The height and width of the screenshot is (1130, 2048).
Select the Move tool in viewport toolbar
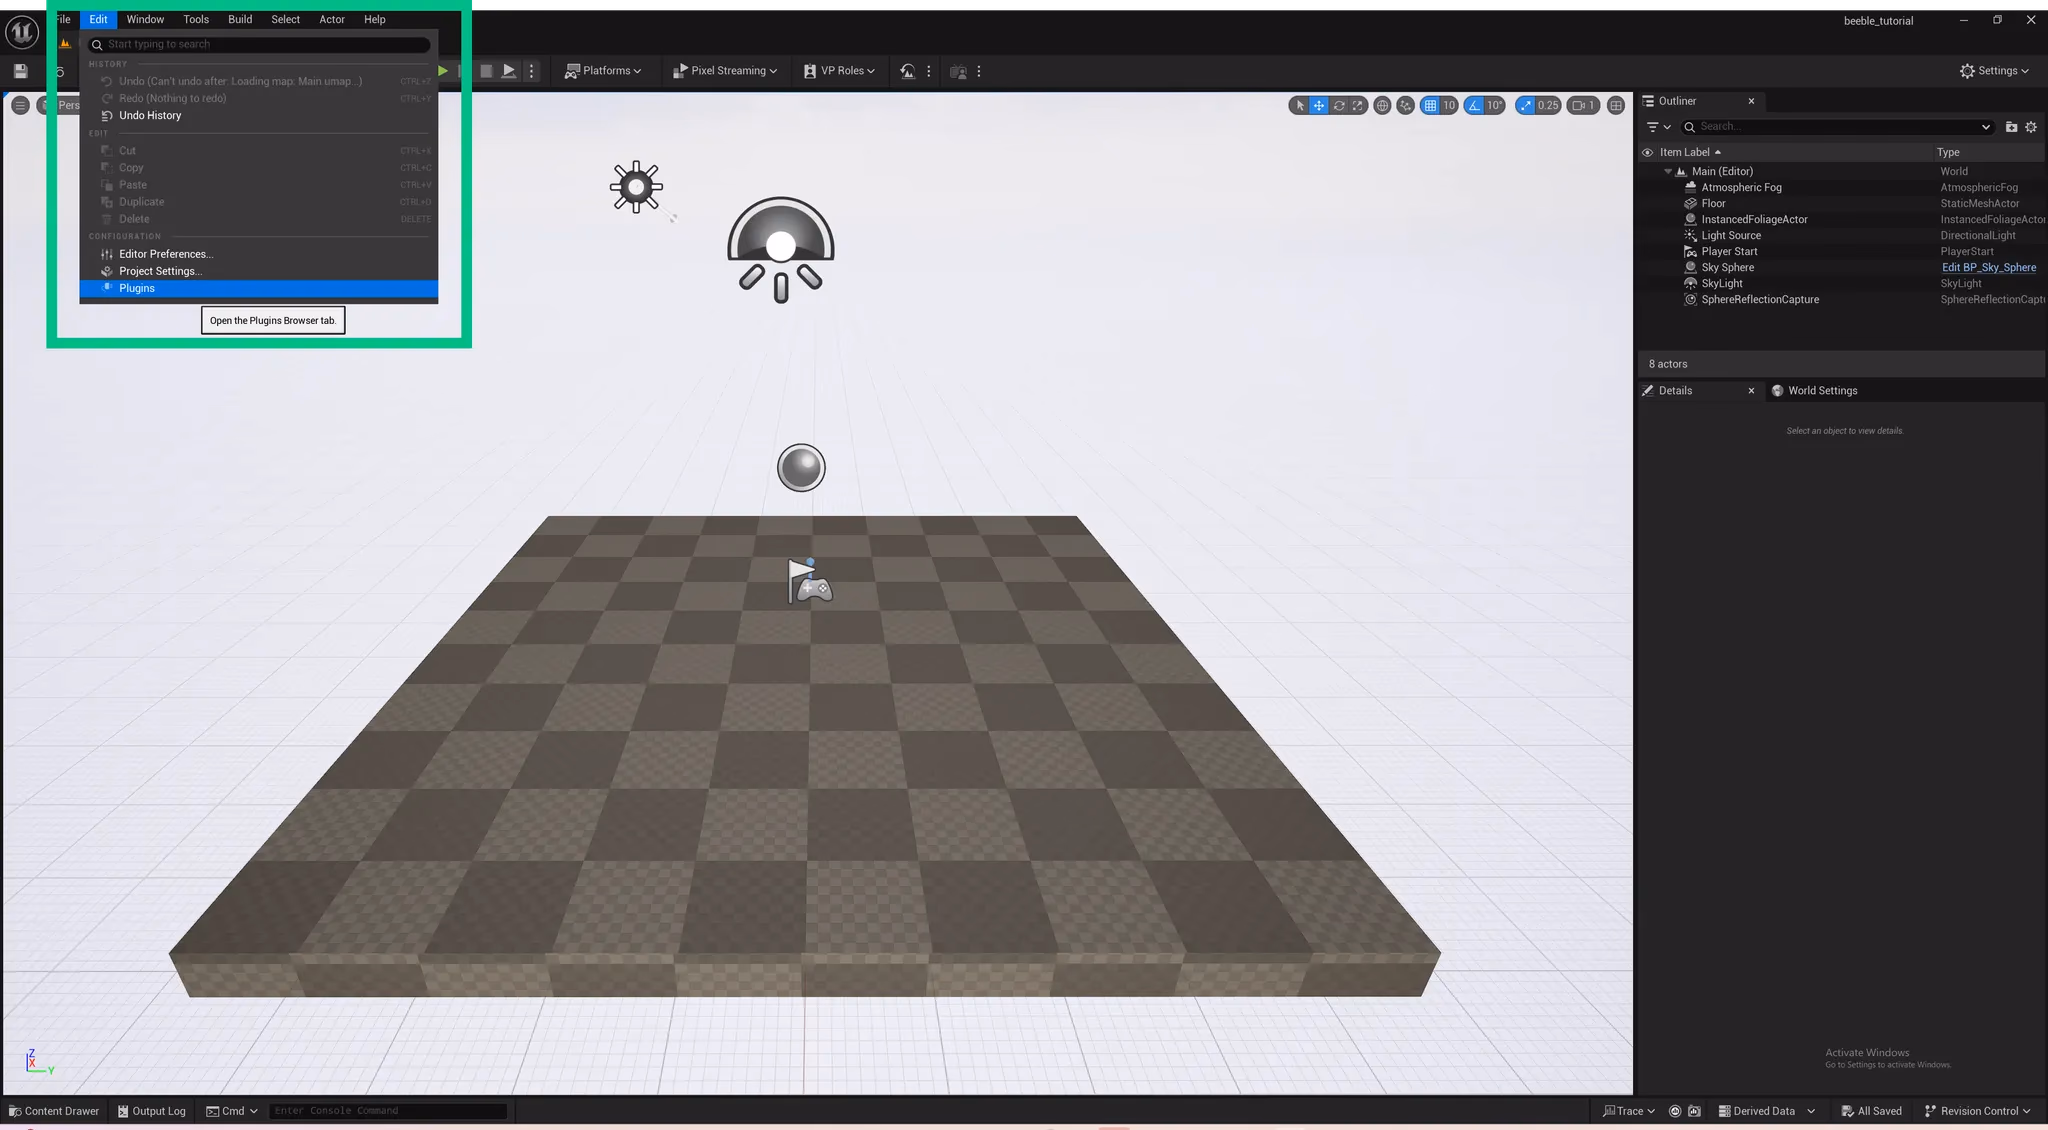(x=1319, y=105)
